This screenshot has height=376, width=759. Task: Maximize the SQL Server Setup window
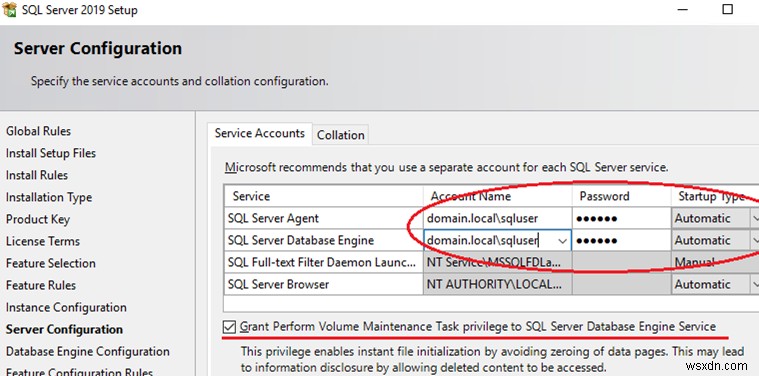coord(727,9)
